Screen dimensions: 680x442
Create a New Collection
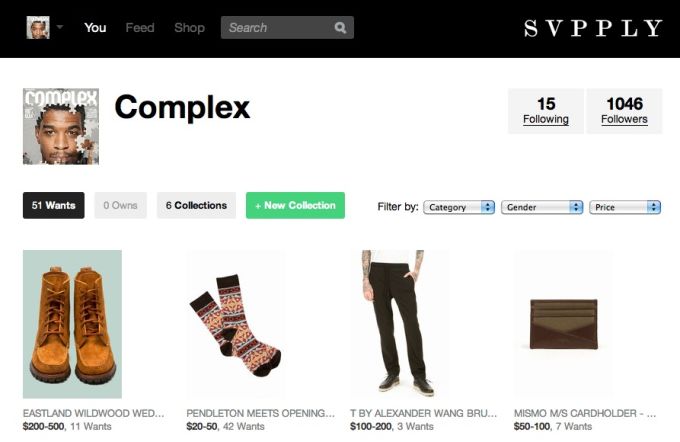point(295,205)
